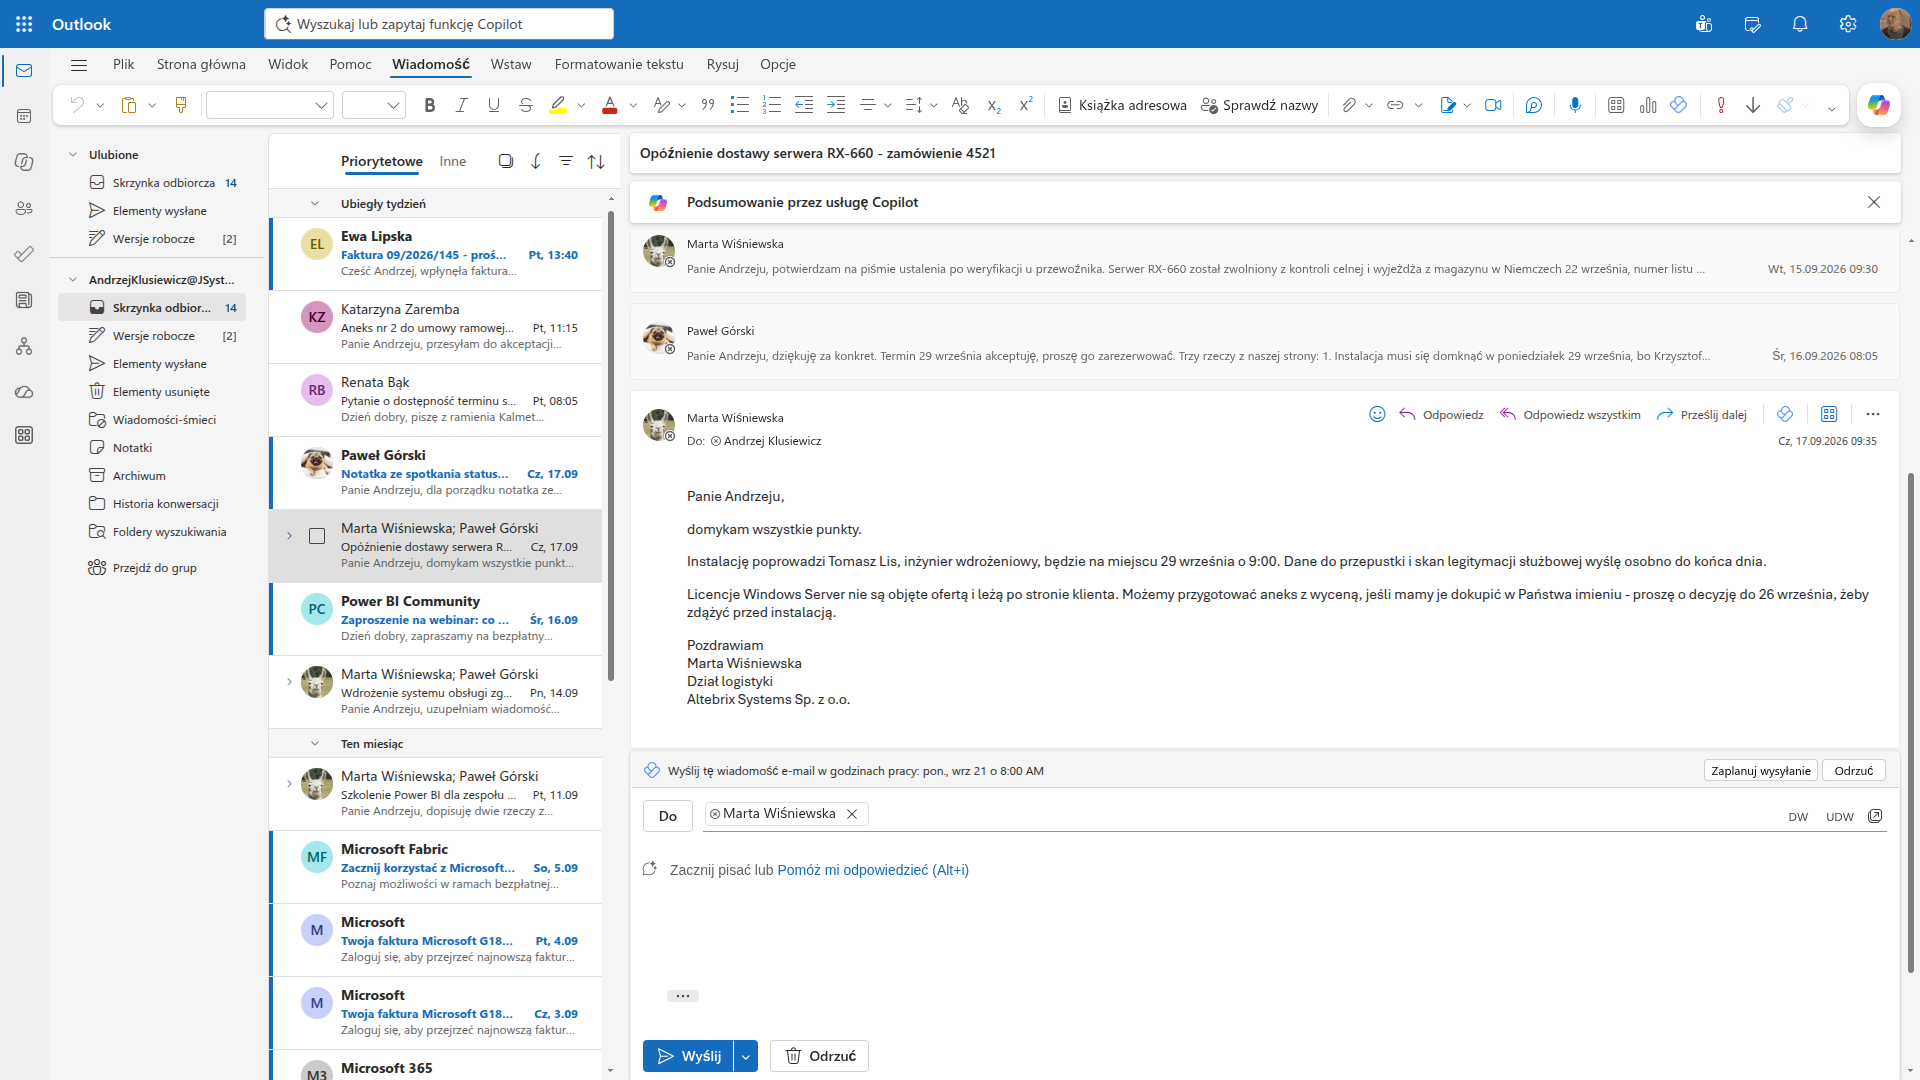Attach a file with the paperclip icon
The width and height of the screenshot is (1920, 1080).
pyautogui.click(x=1349, y=105)
